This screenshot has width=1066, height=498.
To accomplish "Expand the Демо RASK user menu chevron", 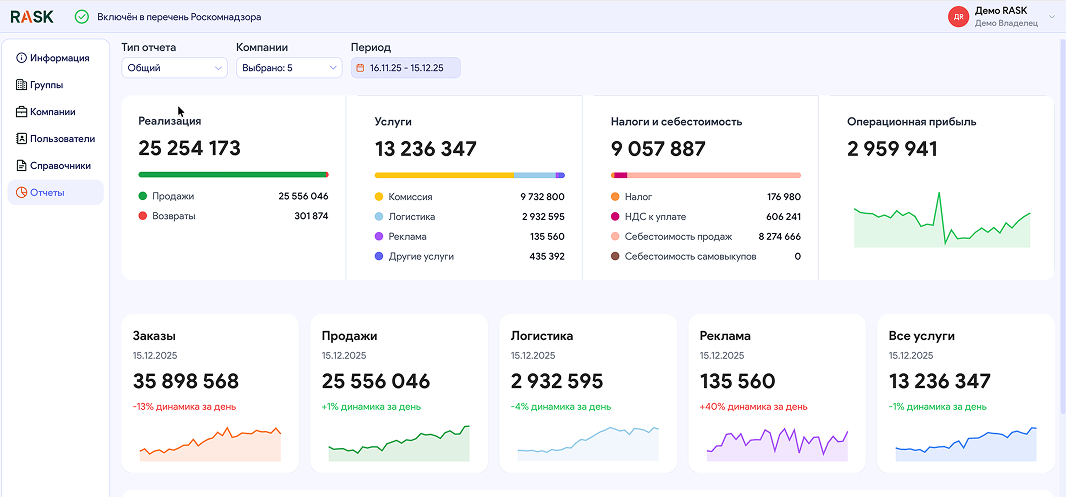I will click(1052, 17).
